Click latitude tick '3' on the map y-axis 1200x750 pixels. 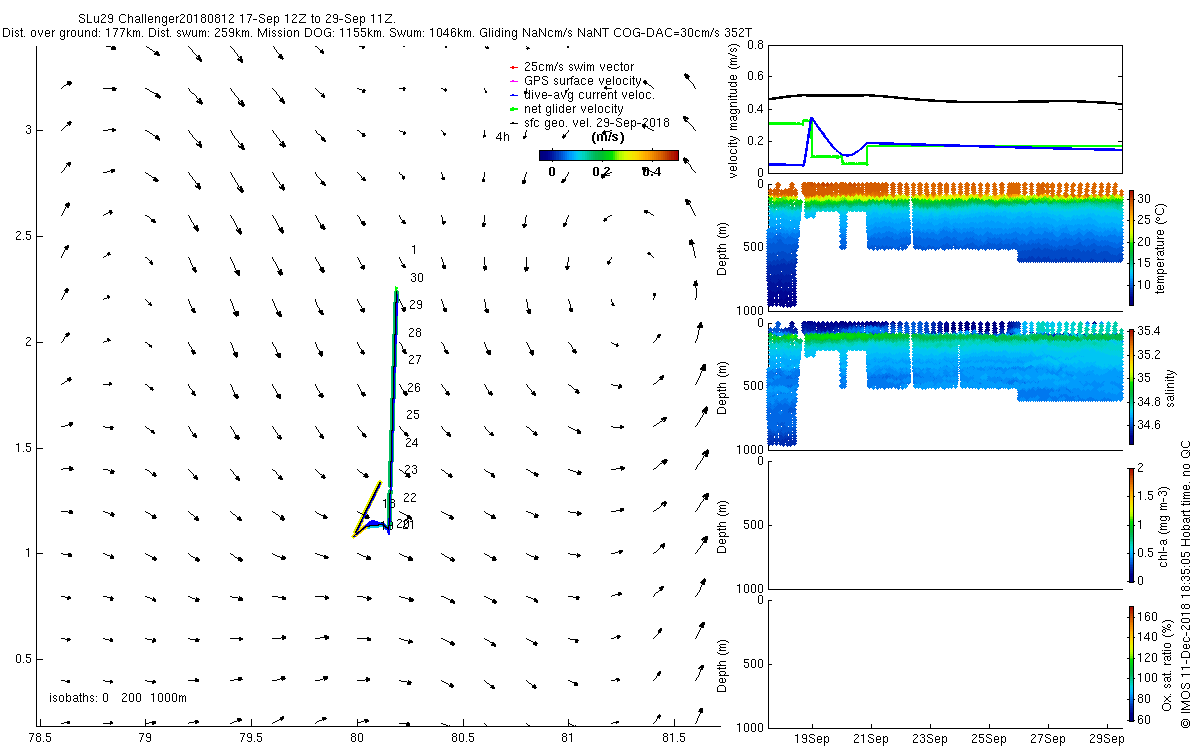coord(27,130)
